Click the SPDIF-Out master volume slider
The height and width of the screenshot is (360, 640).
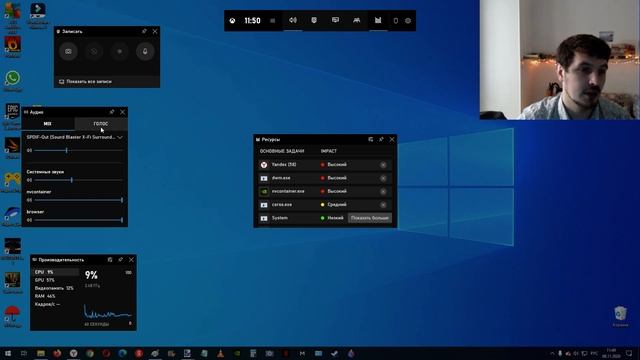(78, 151)
